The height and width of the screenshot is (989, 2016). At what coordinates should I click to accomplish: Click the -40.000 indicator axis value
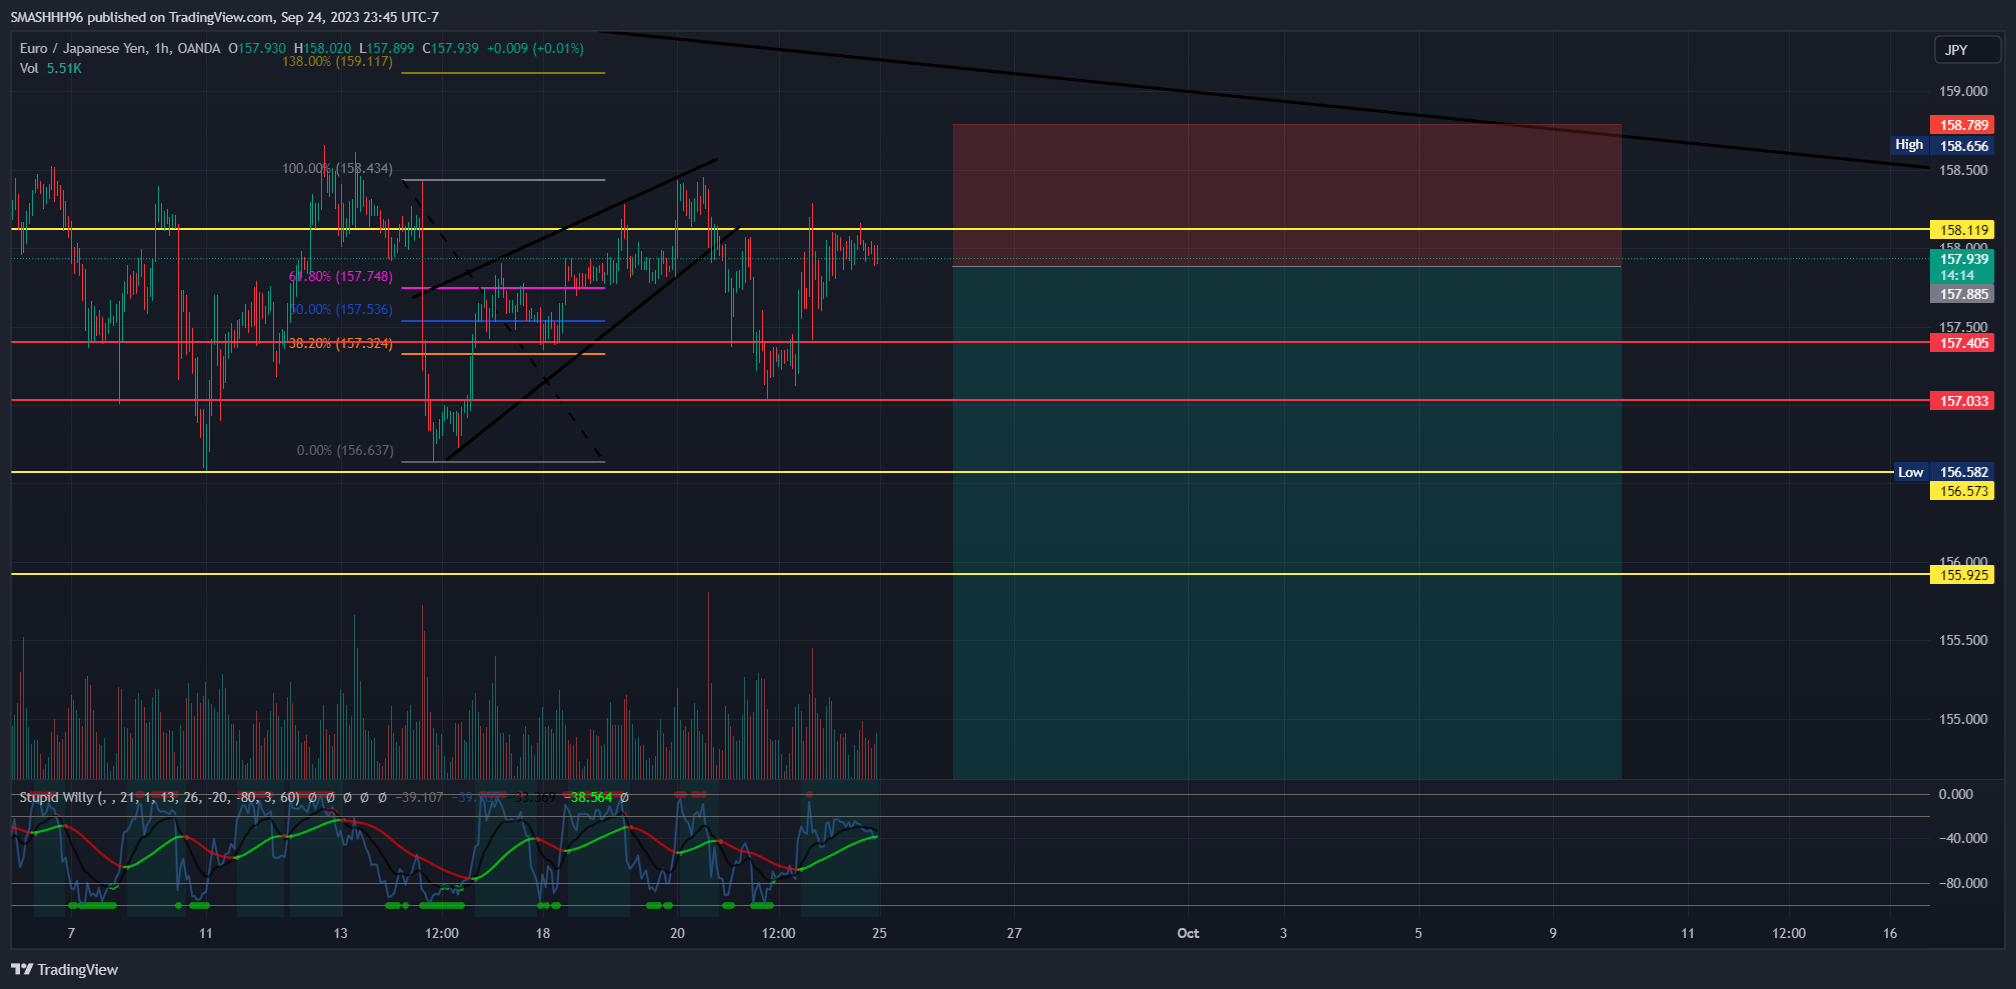pyautogui.click(x=1963, y=838)
